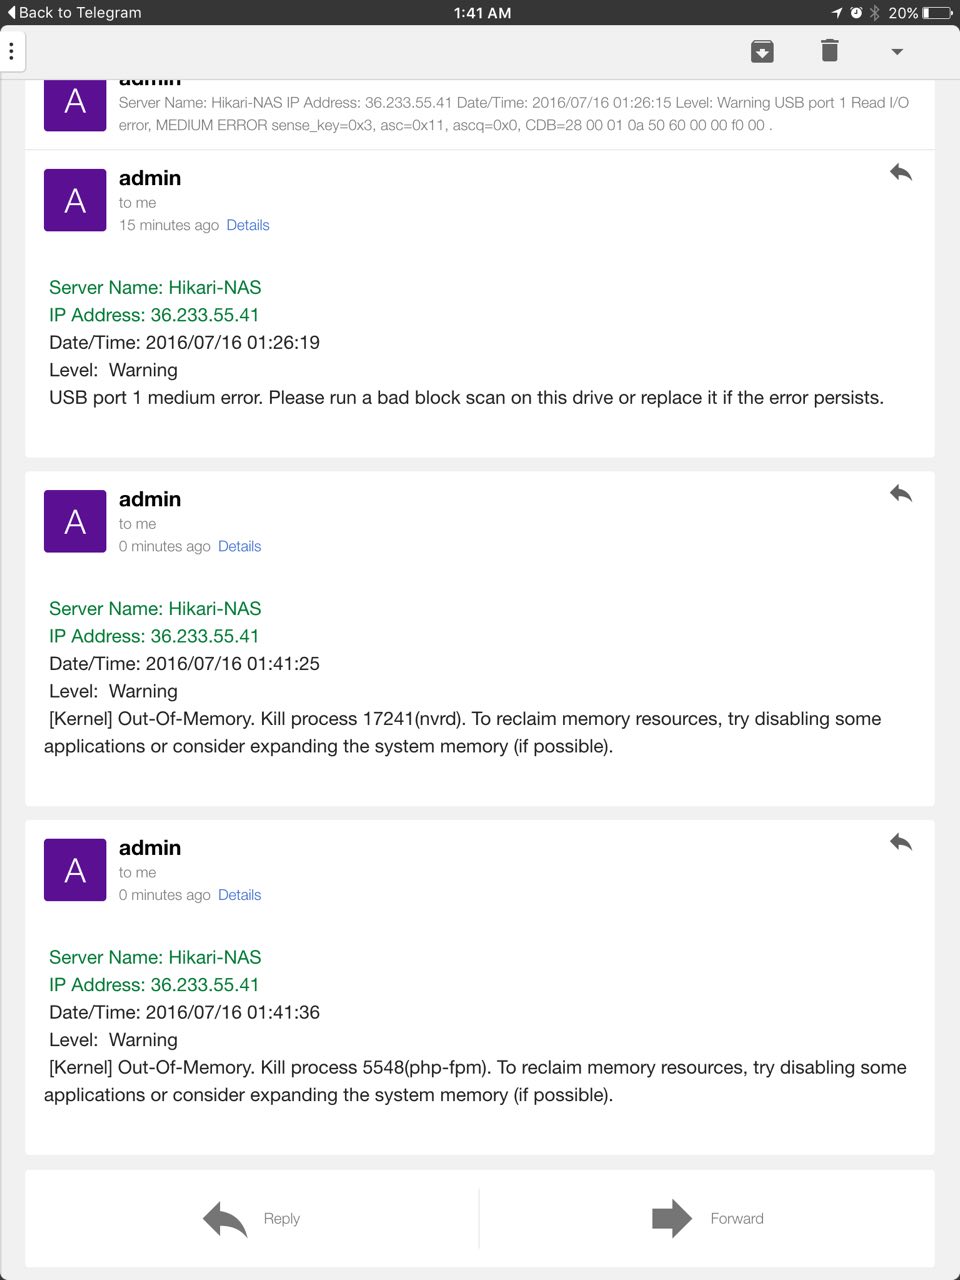
Task: Reply to the USB medium error message
Action: tap(900, 173)
